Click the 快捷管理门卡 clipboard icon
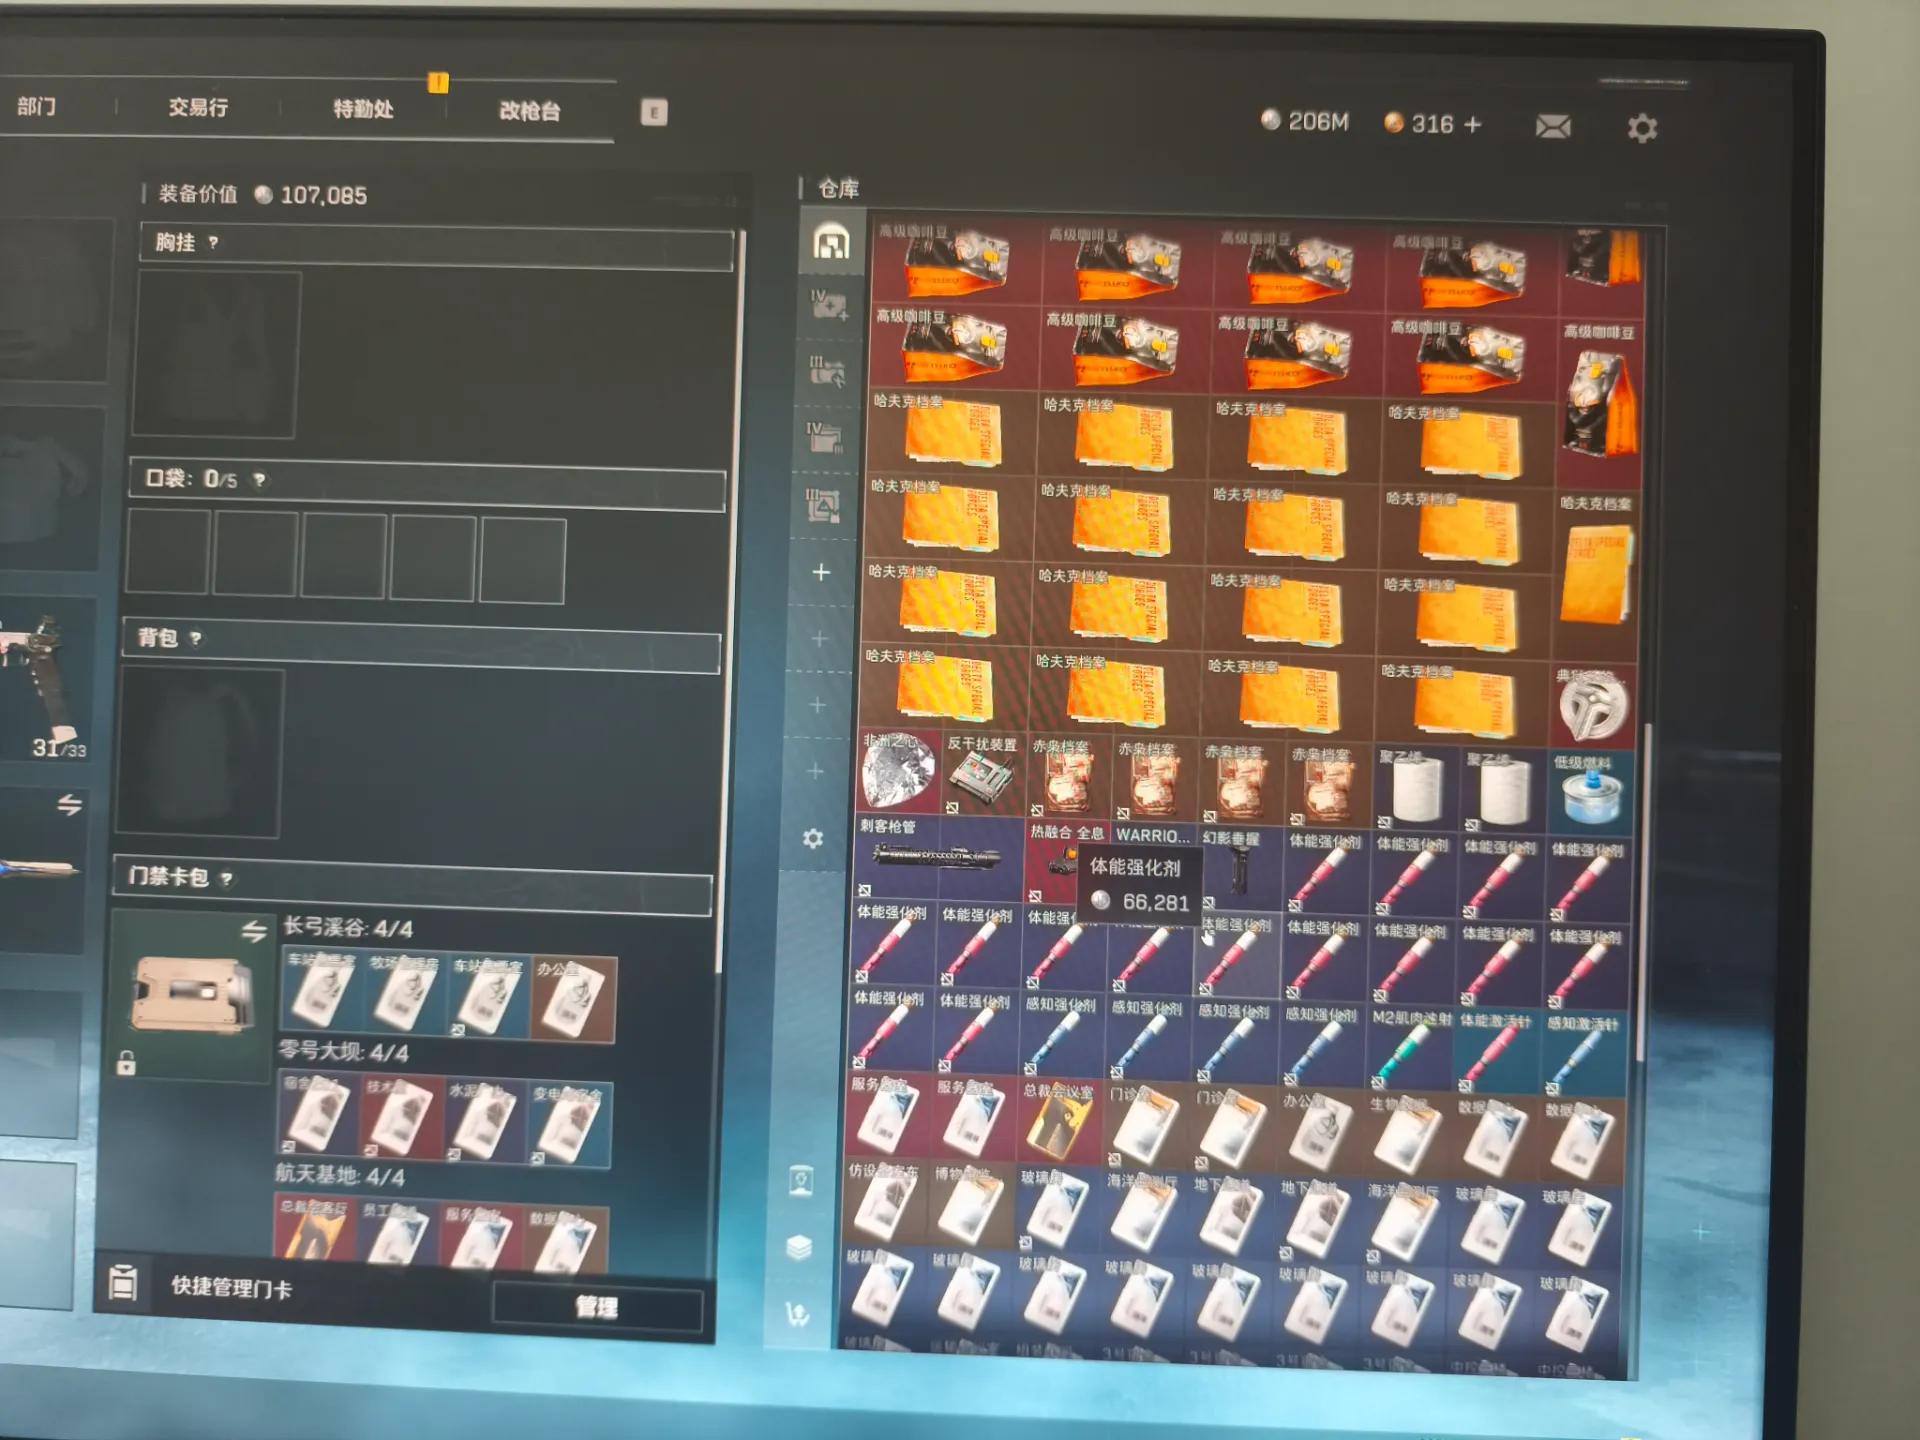 coord(123,1282)
